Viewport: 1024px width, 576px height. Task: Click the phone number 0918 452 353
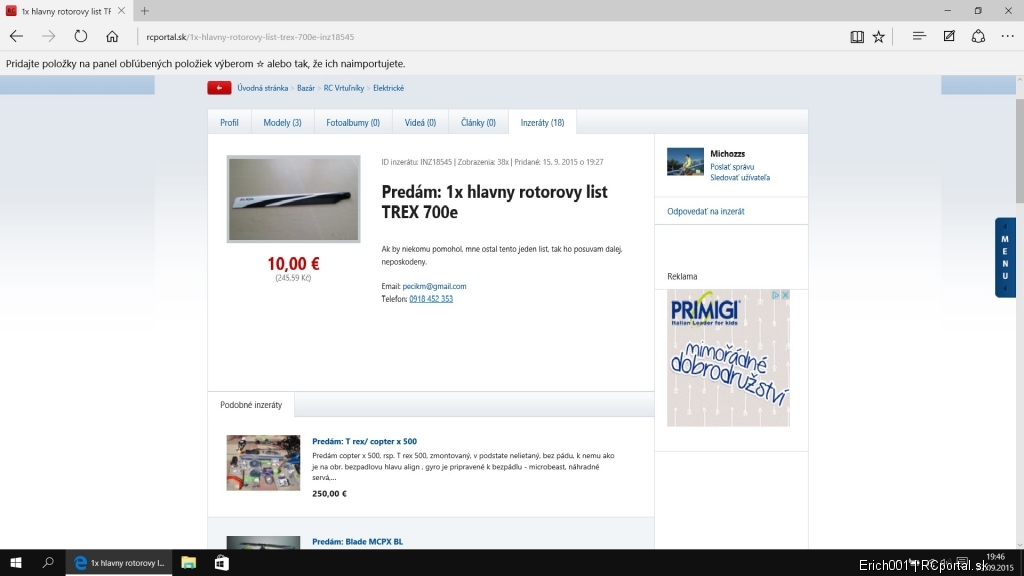[431, 299]
